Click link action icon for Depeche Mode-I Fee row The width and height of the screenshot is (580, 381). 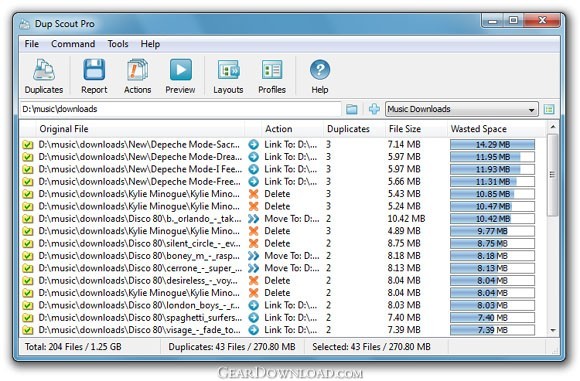tap(253, 169)
